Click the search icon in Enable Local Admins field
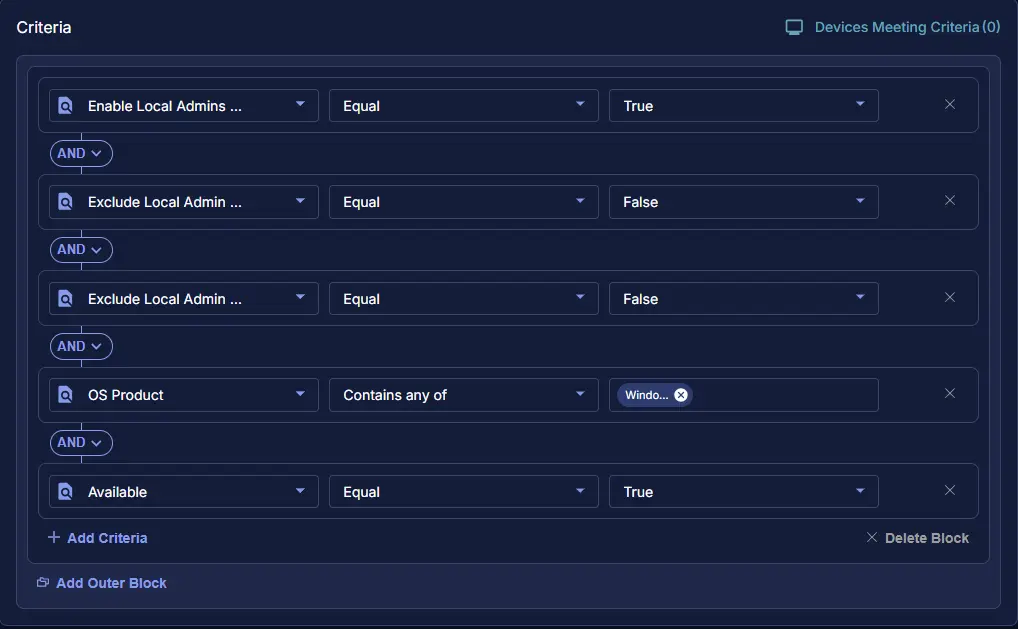This screenshot has height=629, width=1018. pos(66,106)
